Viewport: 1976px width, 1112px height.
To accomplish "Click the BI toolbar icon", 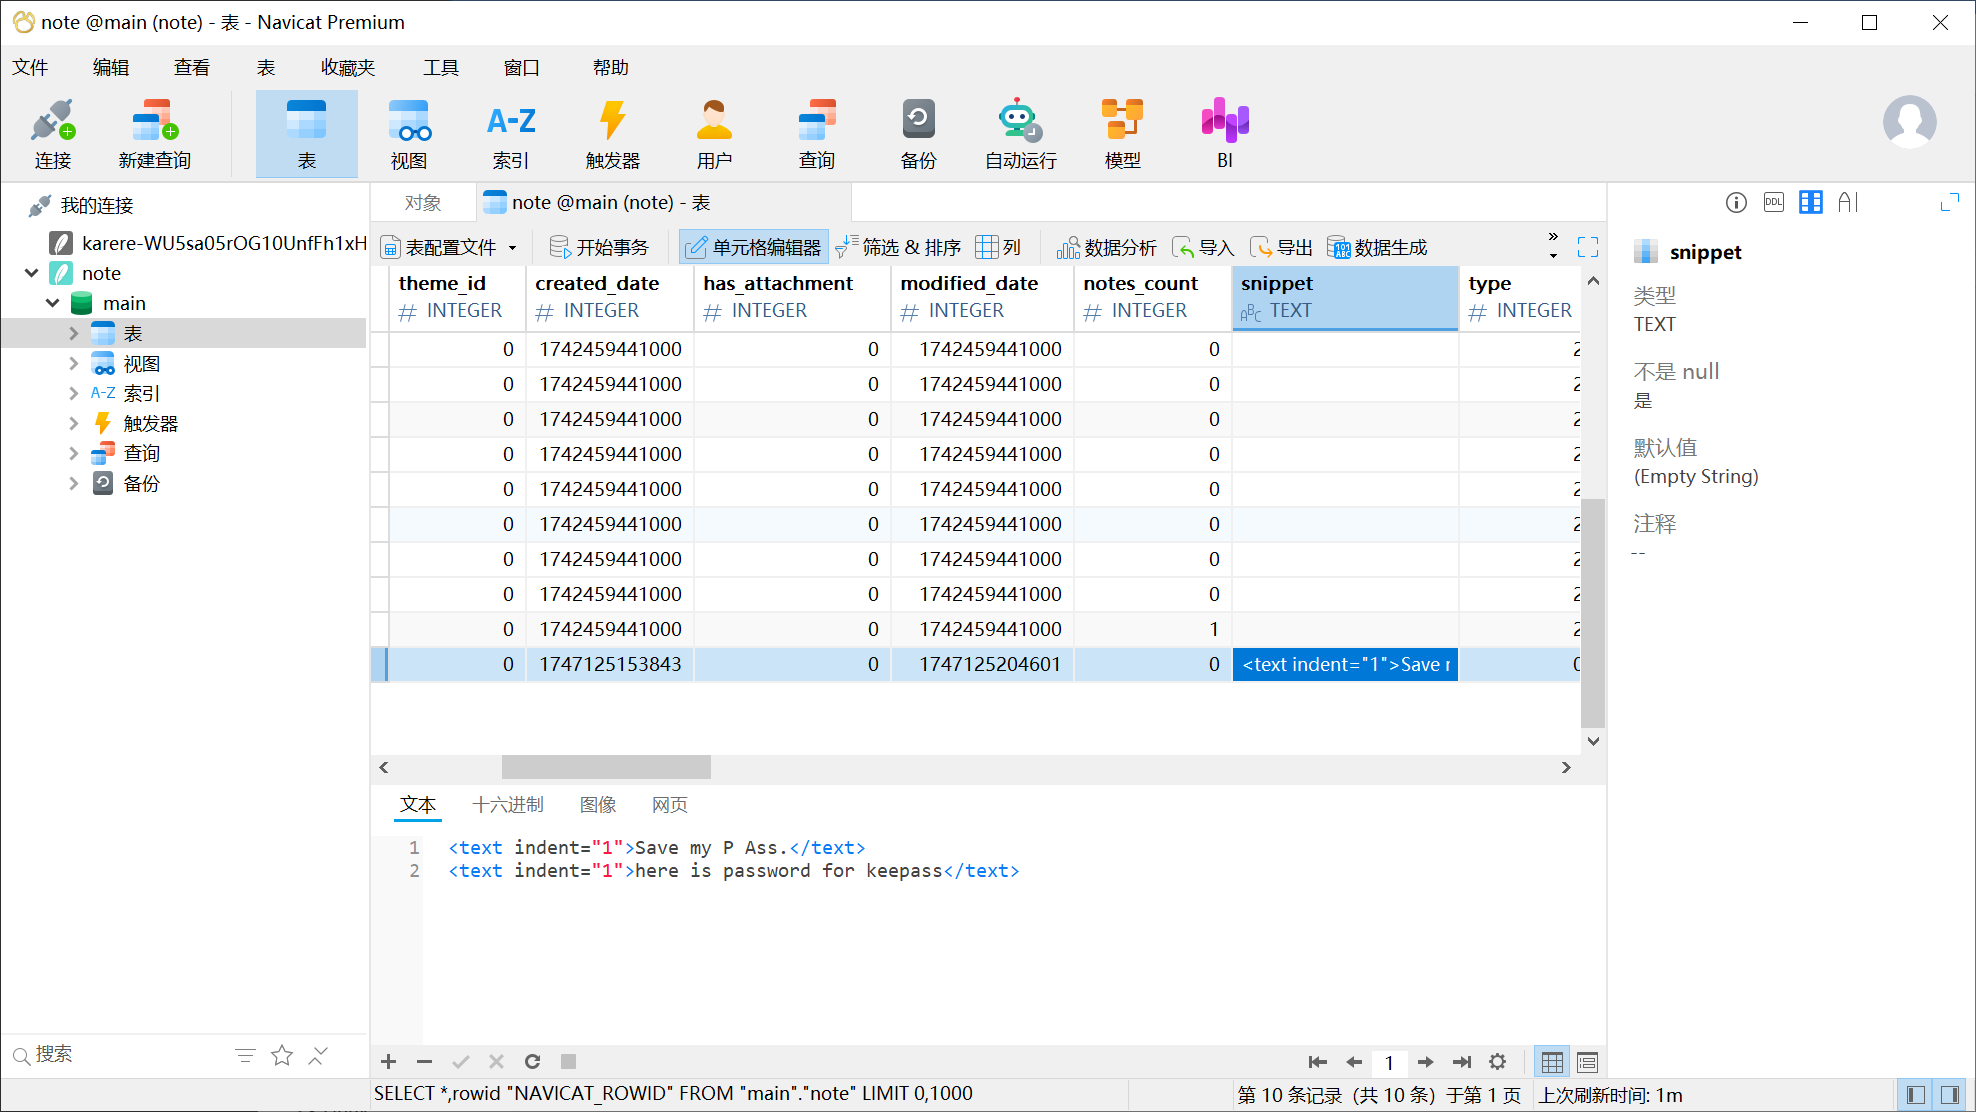I will [1224, 133].
